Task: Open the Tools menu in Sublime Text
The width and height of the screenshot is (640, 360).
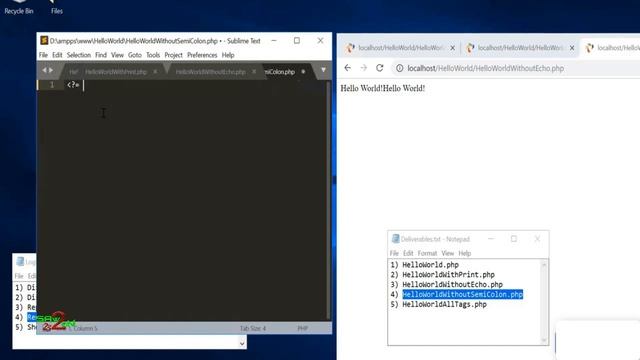Action: coord(153,55)
